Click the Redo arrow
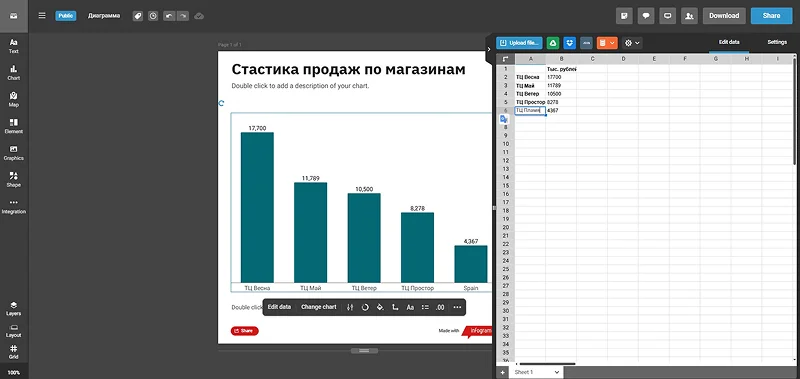The width and height of the screenshot is (800, 379). (183, 16)
